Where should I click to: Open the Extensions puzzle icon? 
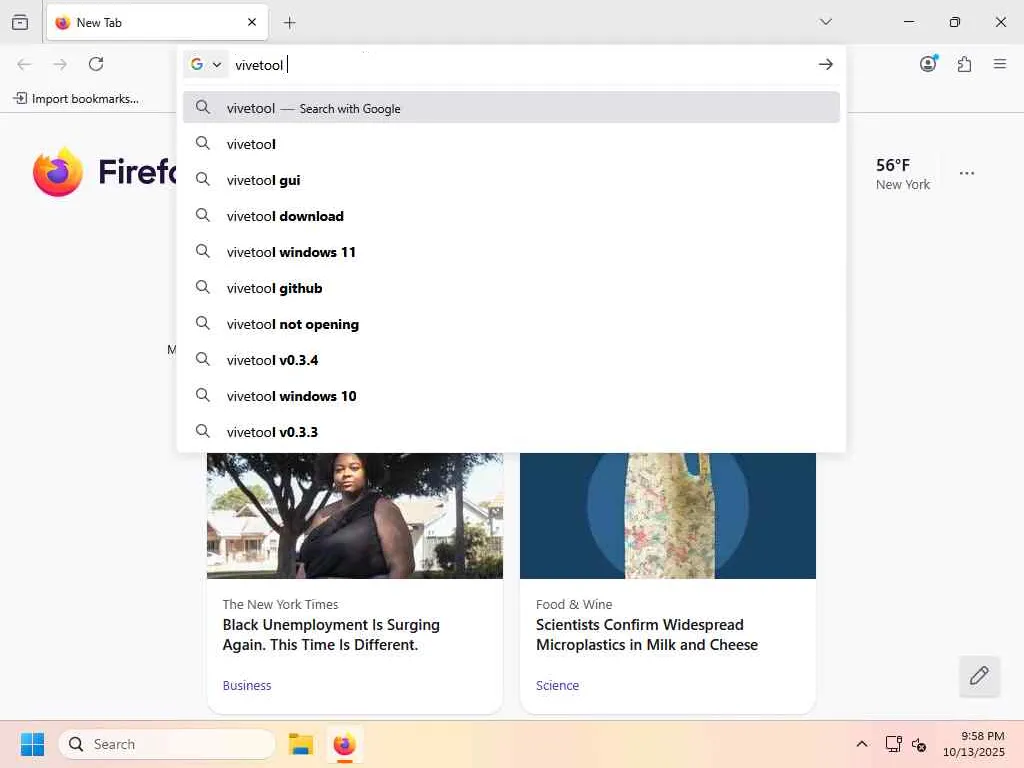(965, 64)
